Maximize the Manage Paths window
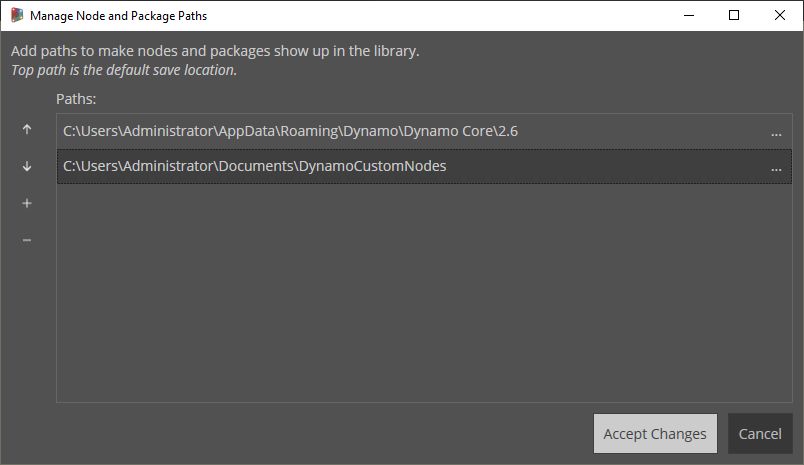 [x=734, y=16]
